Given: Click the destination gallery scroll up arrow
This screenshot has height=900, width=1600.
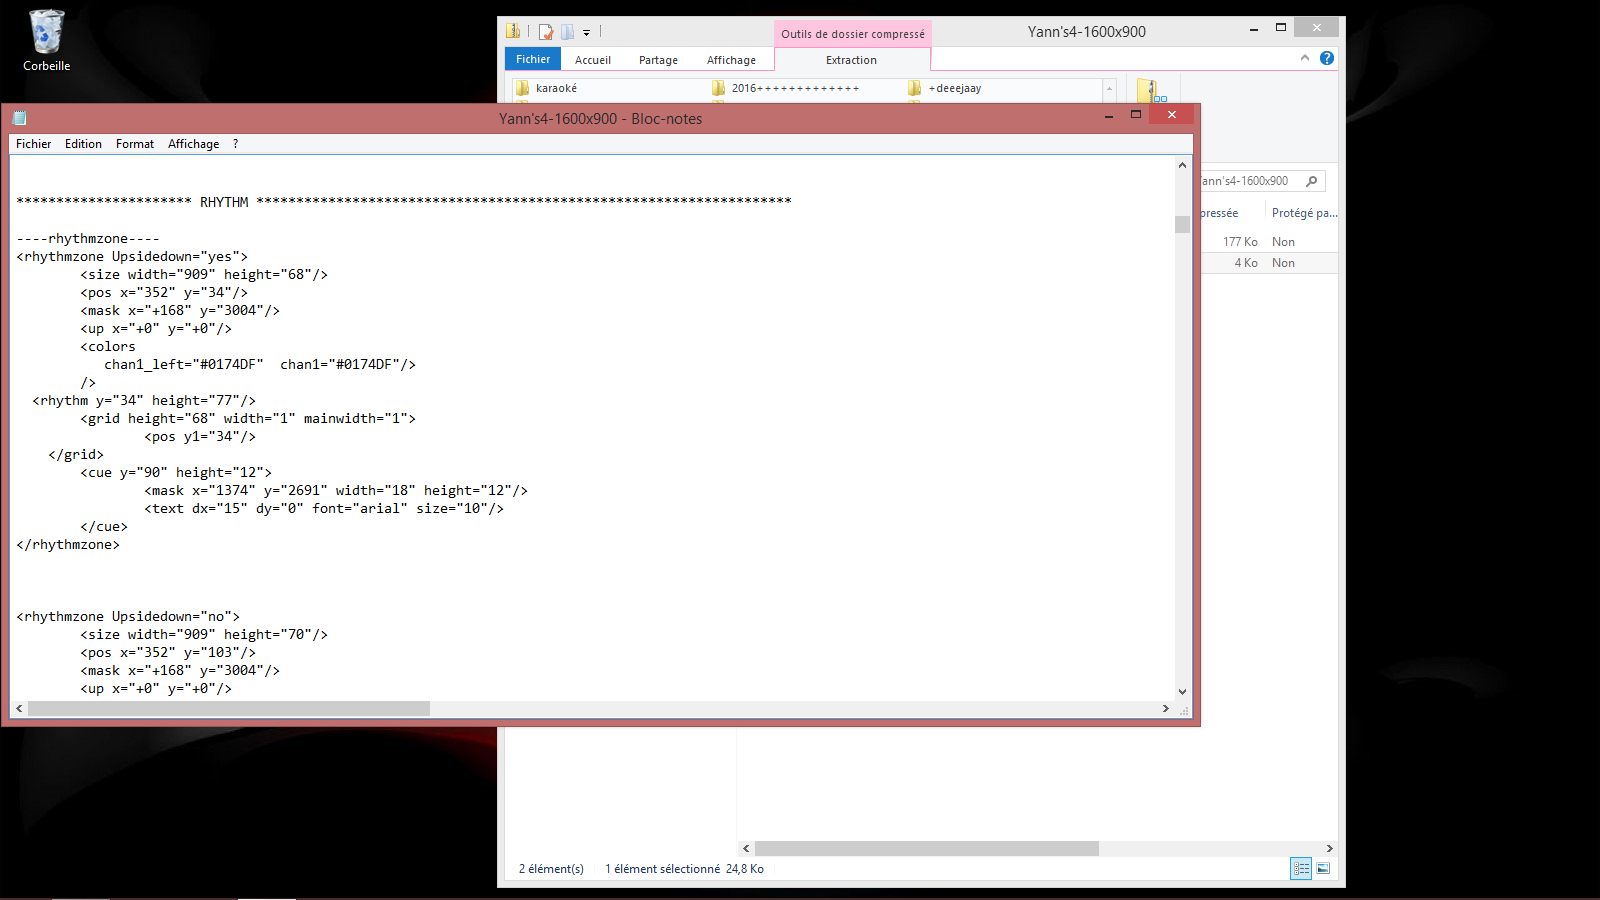Looking at the screenshot, I should coord(1109,89).
